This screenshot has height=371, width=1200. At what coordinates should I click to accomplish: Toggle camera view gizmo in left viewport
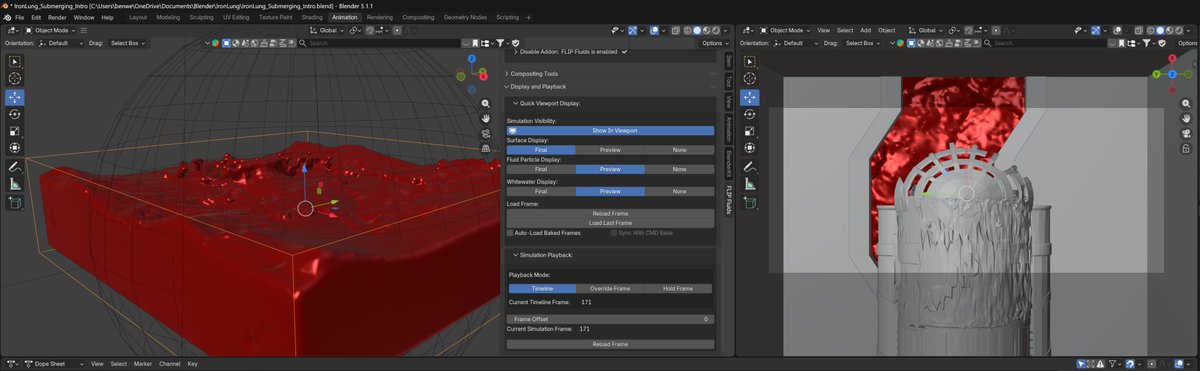point(485,133)
